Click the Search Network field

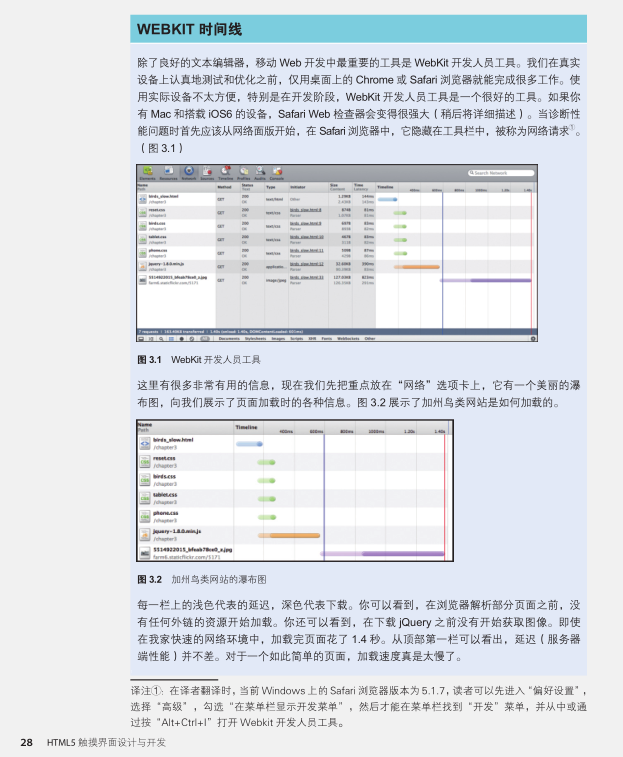501,173
